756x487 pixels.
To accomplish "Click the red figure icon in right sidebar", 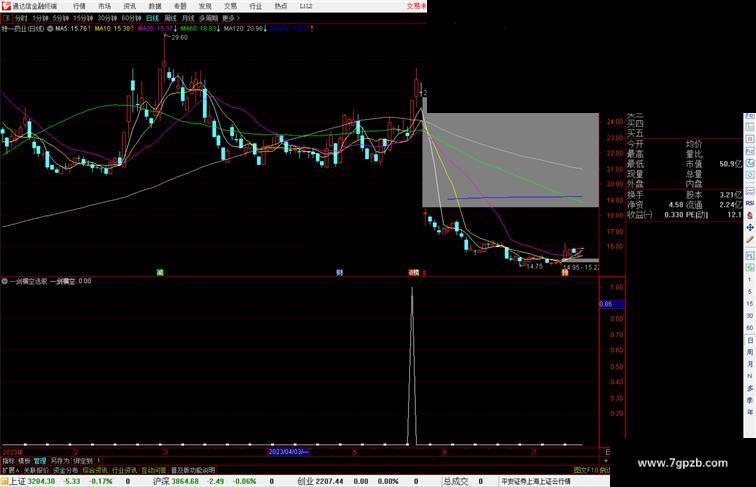I will tap(750, 216).
